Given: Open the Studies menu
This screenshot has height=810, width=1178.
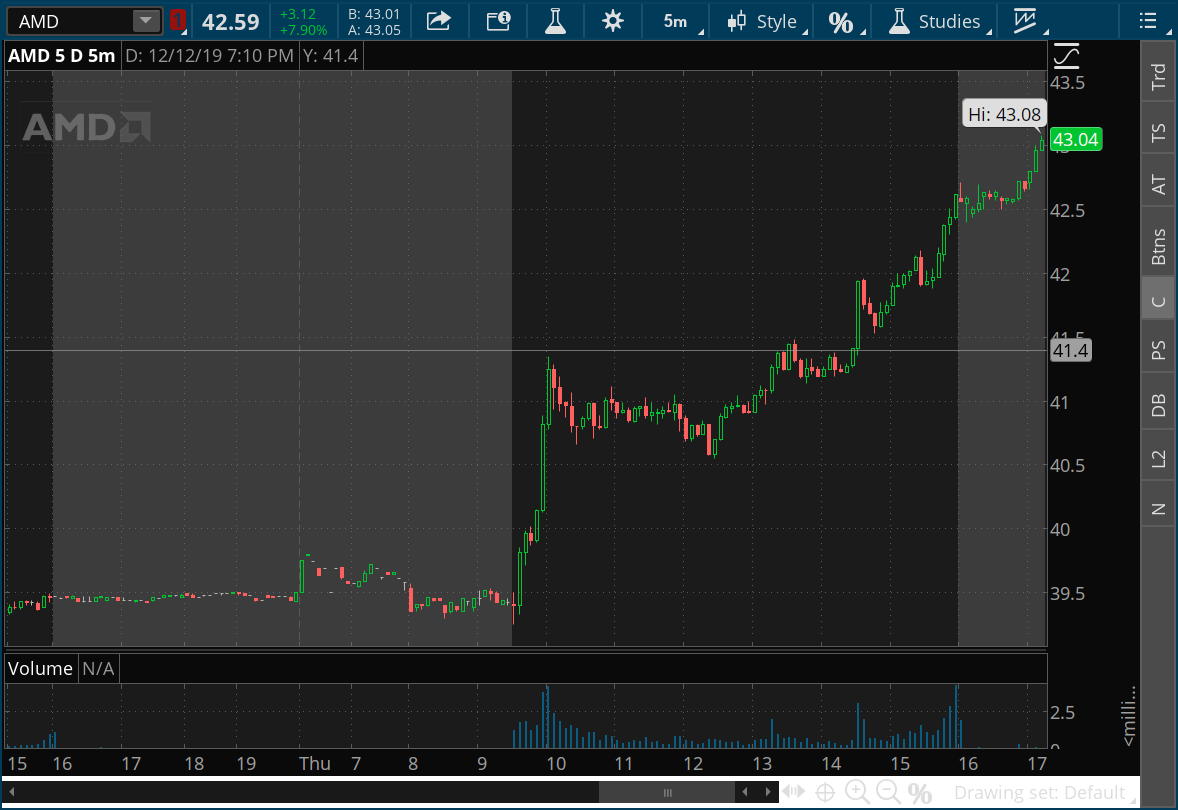Looking at the screenshot, I should [x=938, y=21].
